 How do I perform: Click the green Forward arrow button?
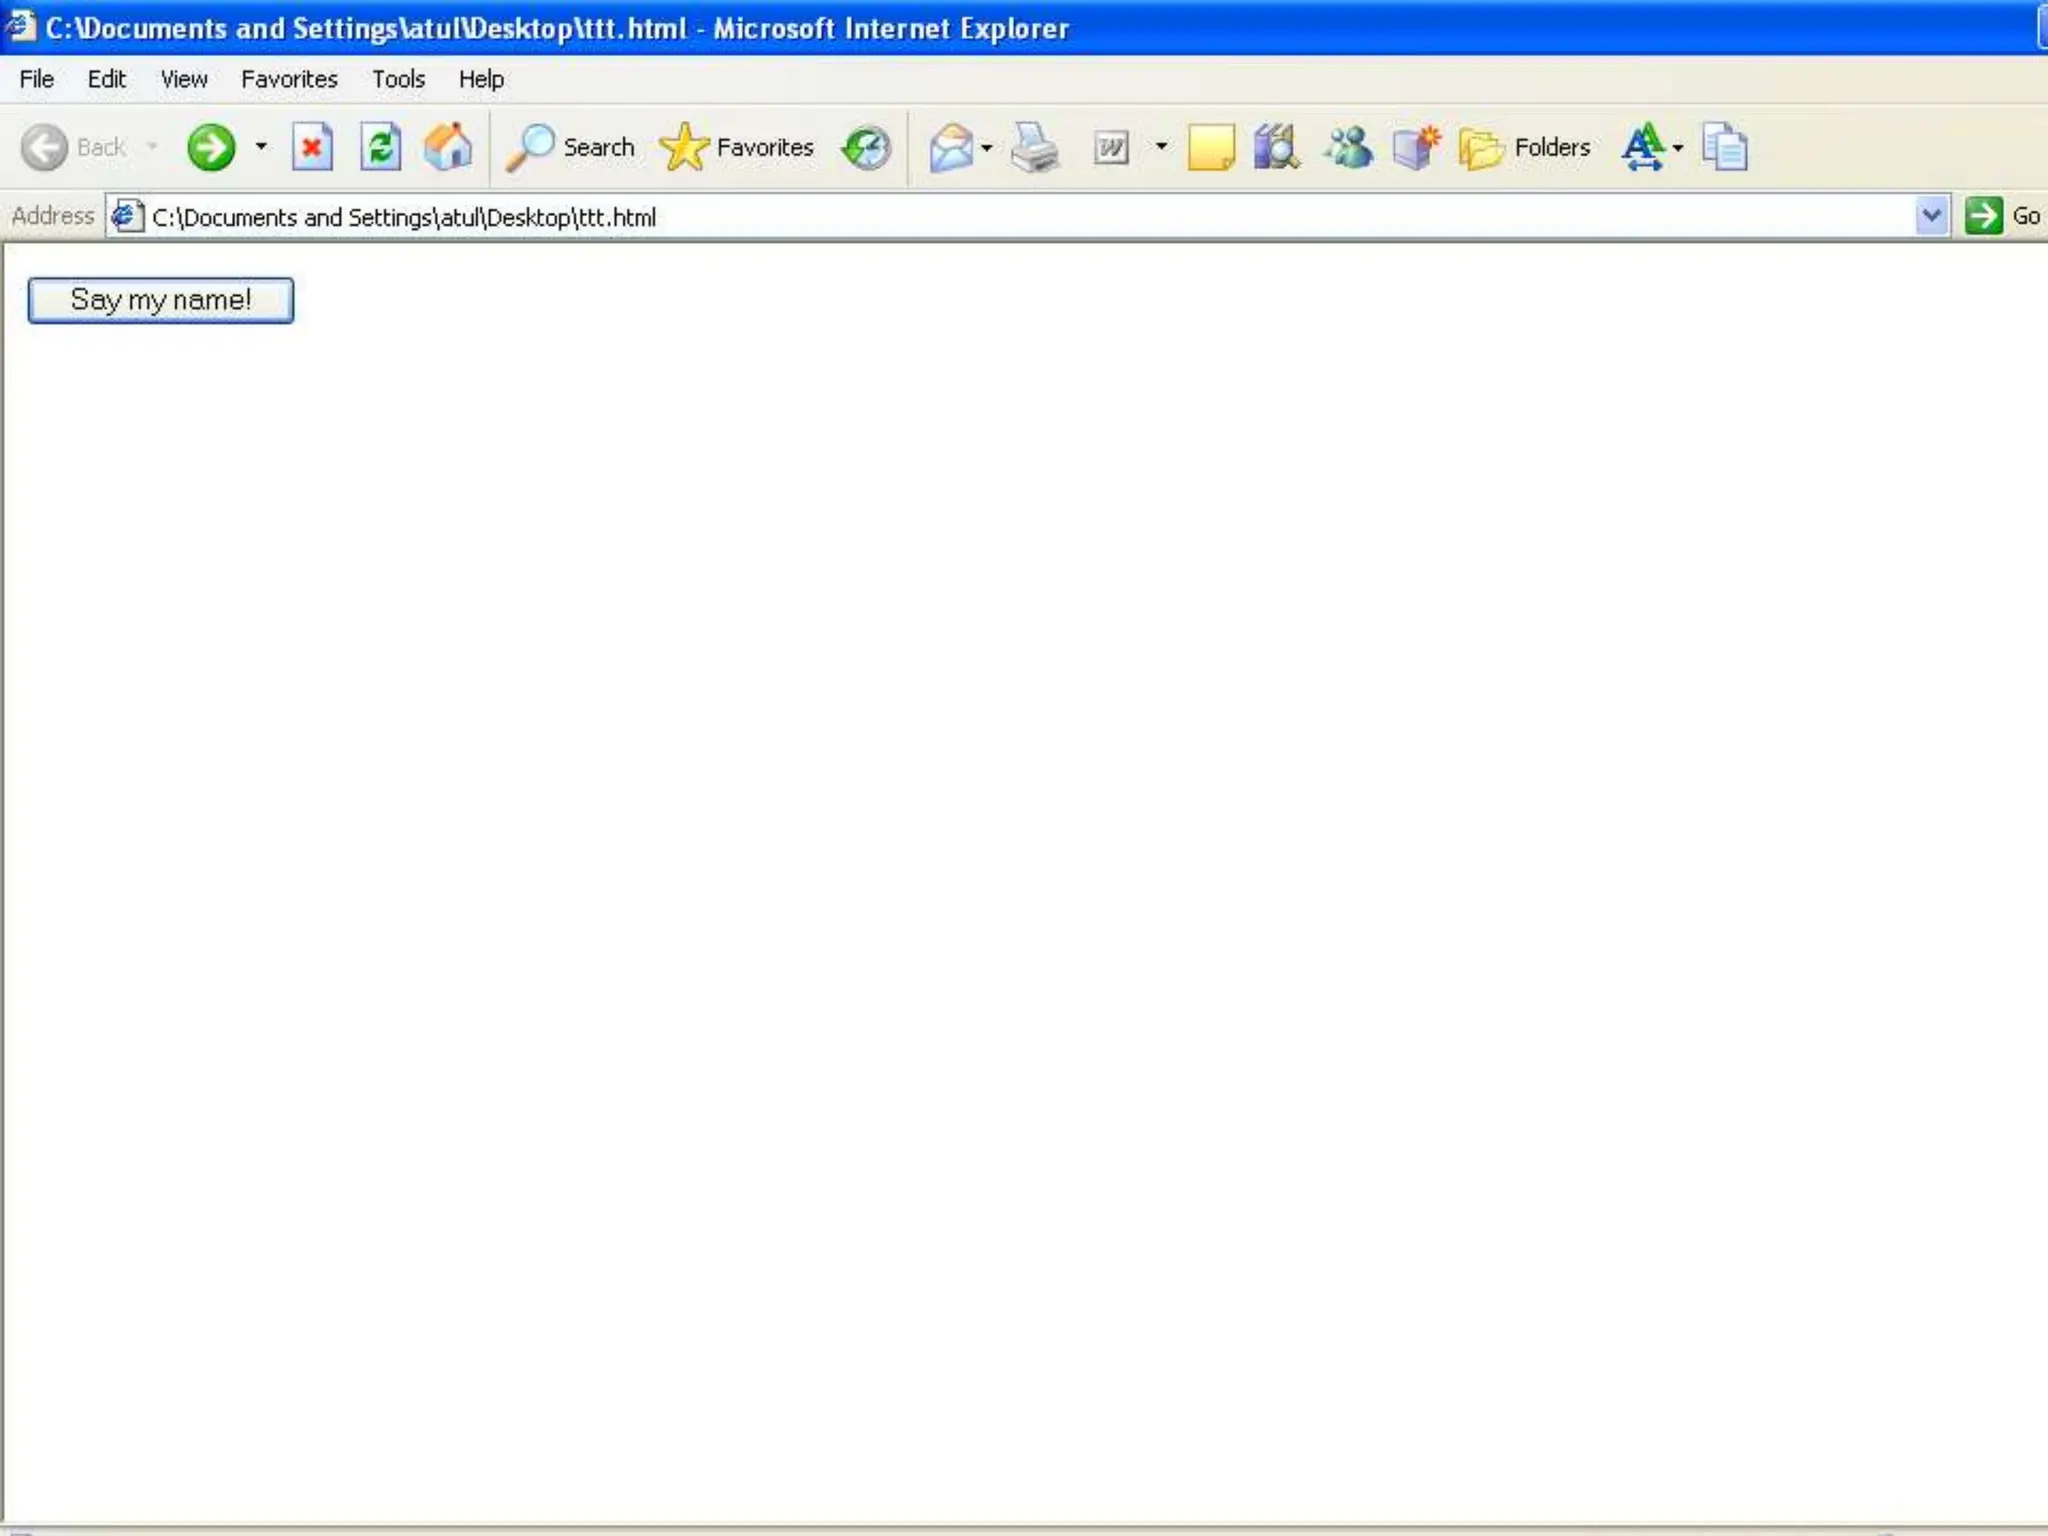point(211,148)
